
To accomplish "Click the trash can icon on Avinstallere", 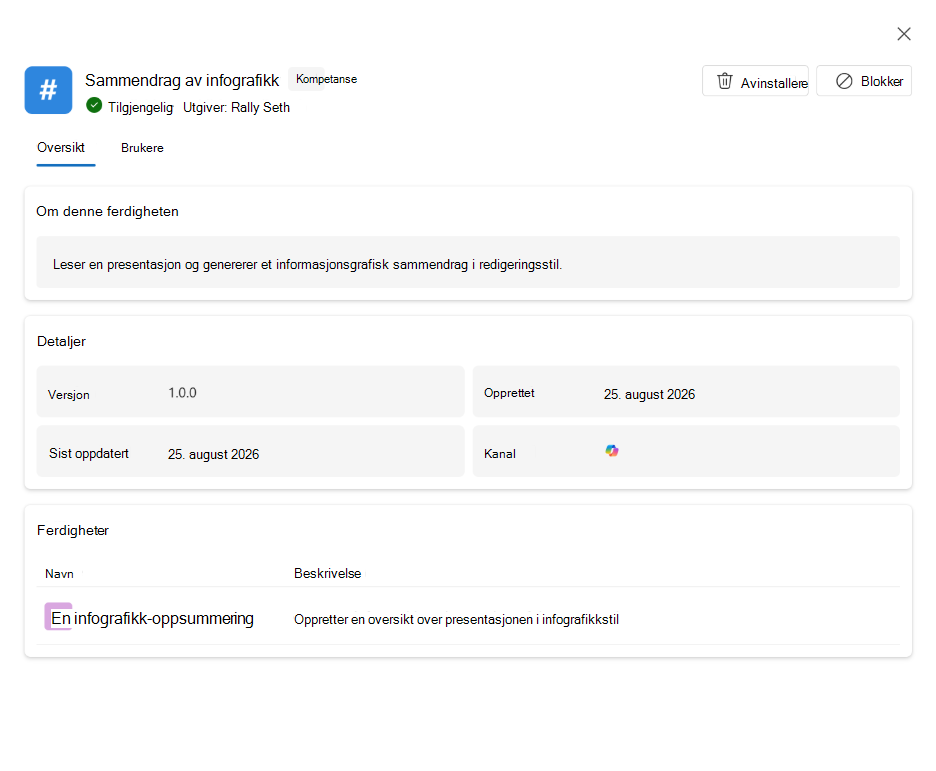I will click(x=724, y=81).
